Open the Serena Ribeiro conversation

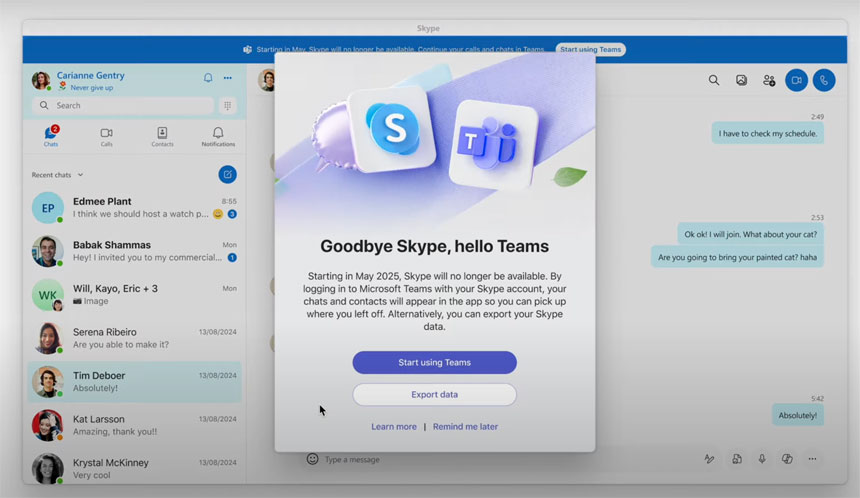[134, 338]
